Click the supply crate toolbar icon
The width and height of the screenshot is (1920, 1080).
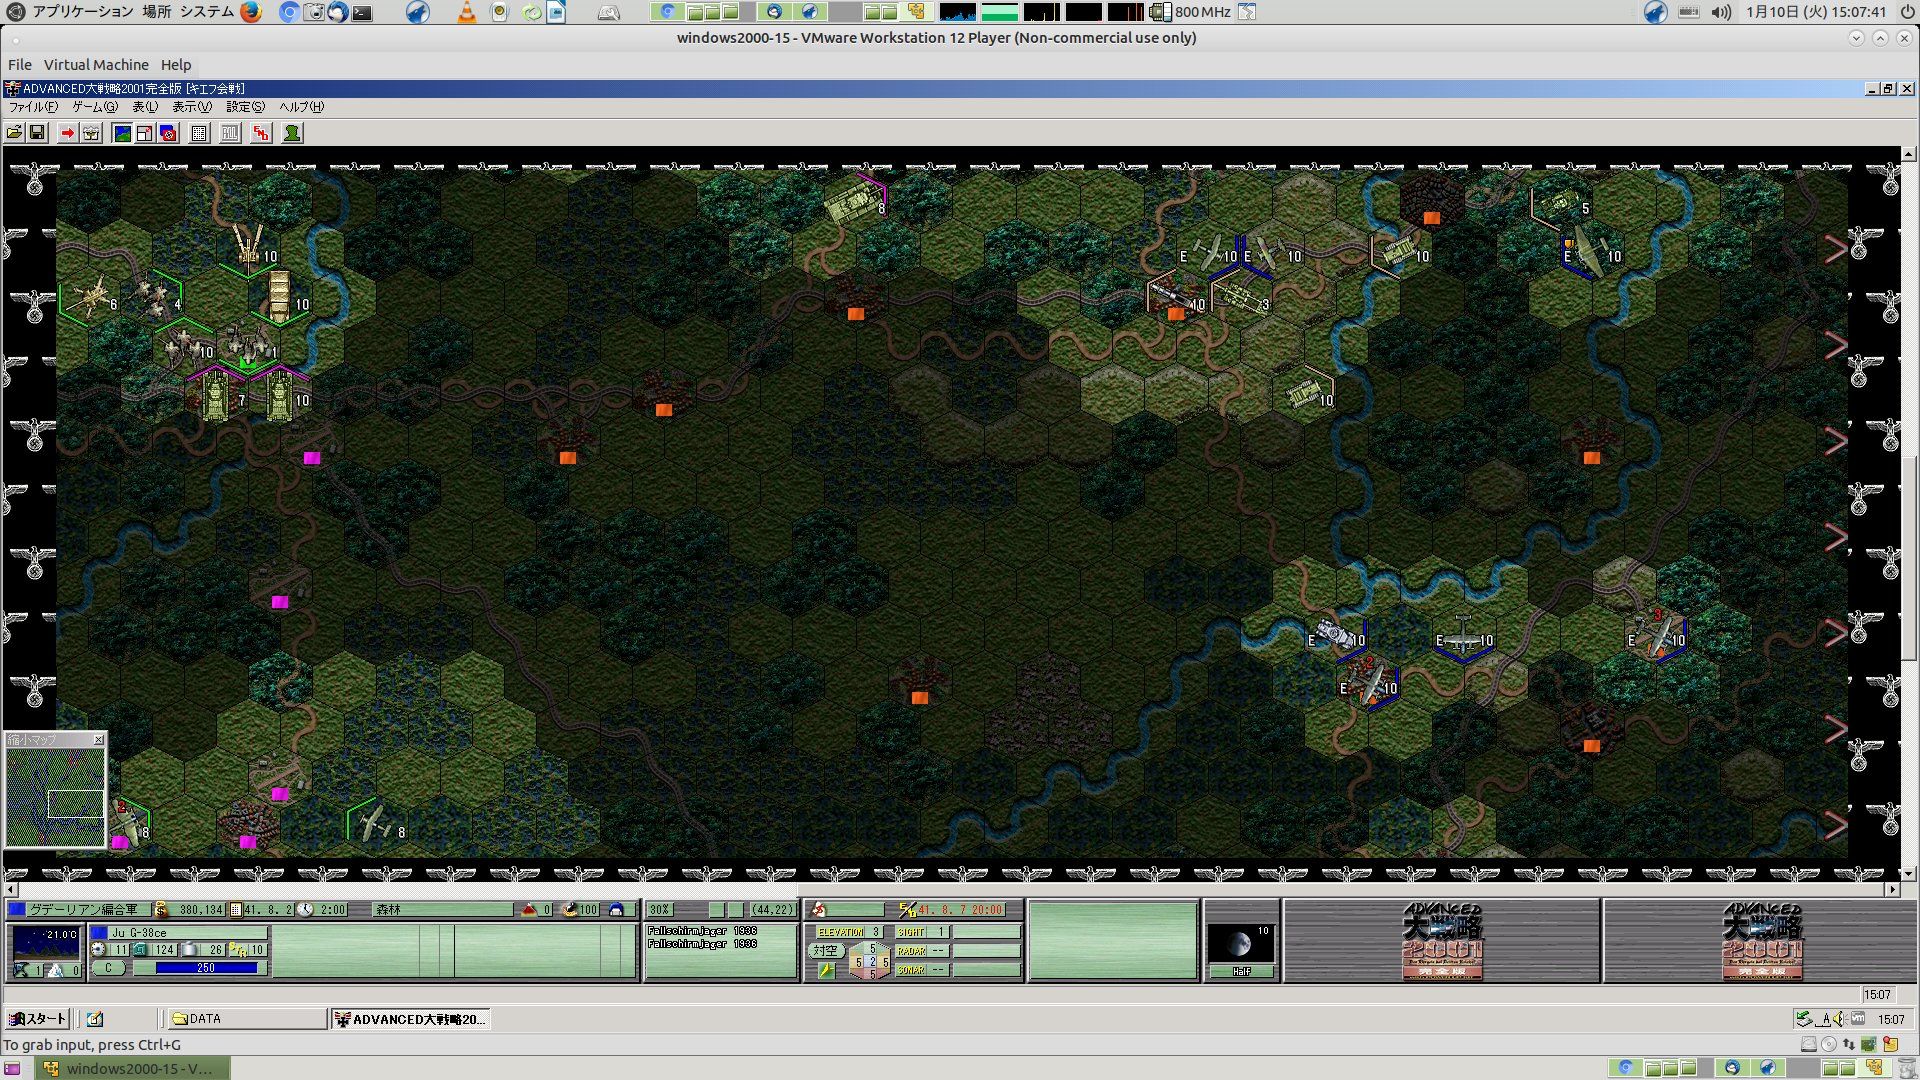[x=91, y=133]
